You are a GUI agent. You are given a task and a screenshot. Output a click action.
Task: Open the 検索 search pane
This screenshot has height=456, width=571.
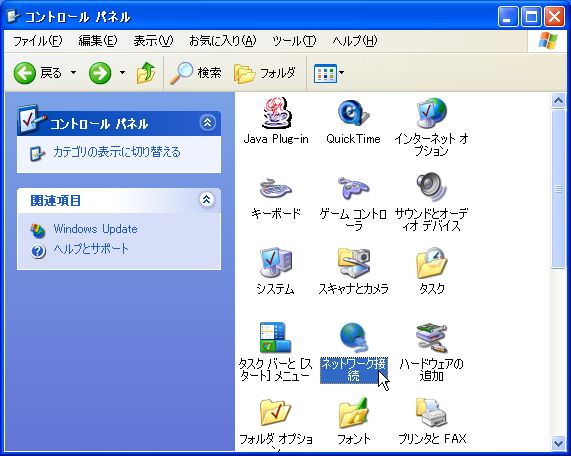pos(196,73)
